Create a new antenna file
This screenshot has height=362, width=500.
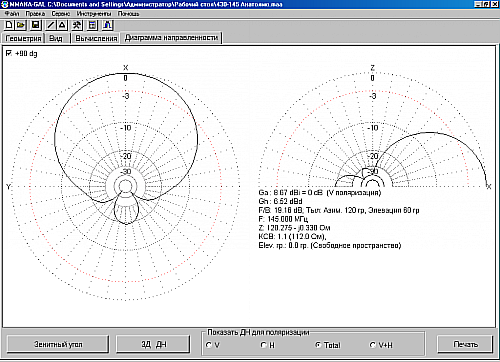click(9, 25)
